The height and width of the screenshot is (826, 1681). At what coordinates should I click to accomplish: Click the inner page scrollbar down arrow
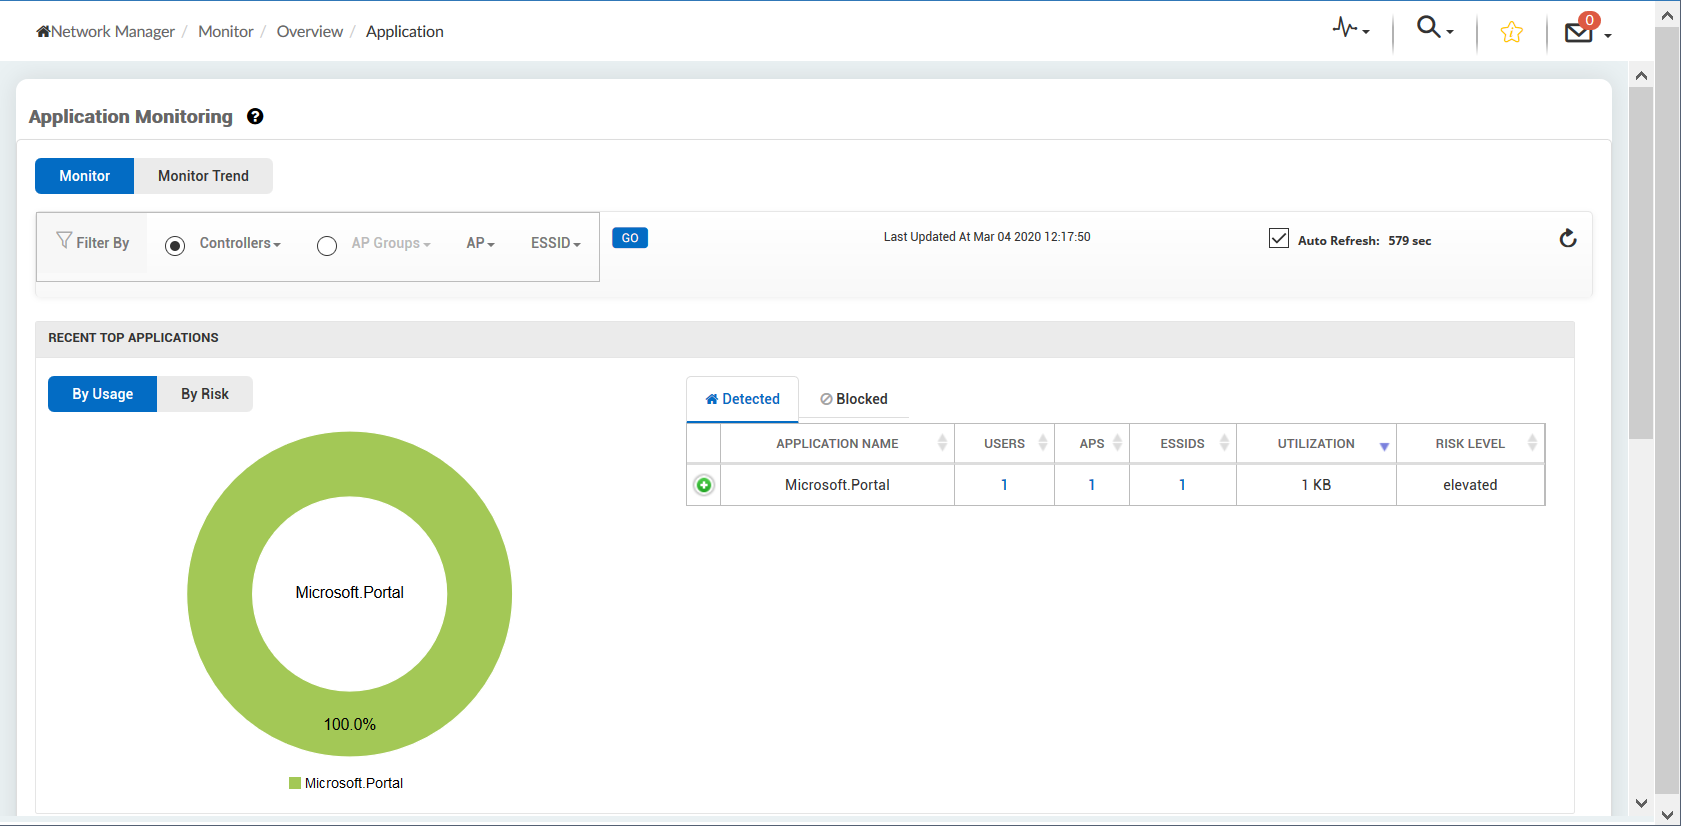1640,803
